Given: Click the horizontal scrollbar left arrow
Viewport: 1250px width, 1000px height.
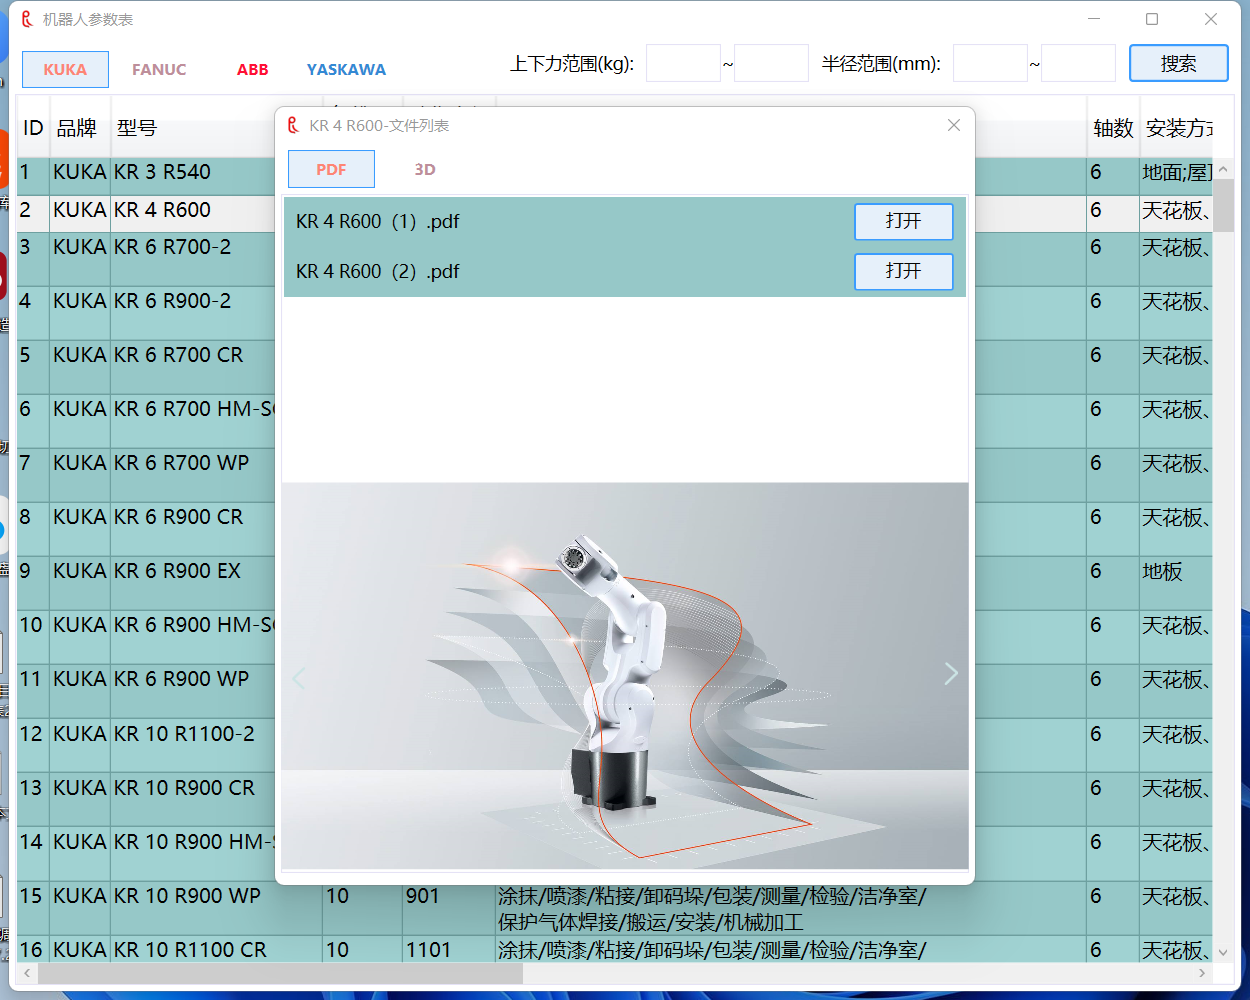Looking at the screenshot, I should click(x=27, y=973).
